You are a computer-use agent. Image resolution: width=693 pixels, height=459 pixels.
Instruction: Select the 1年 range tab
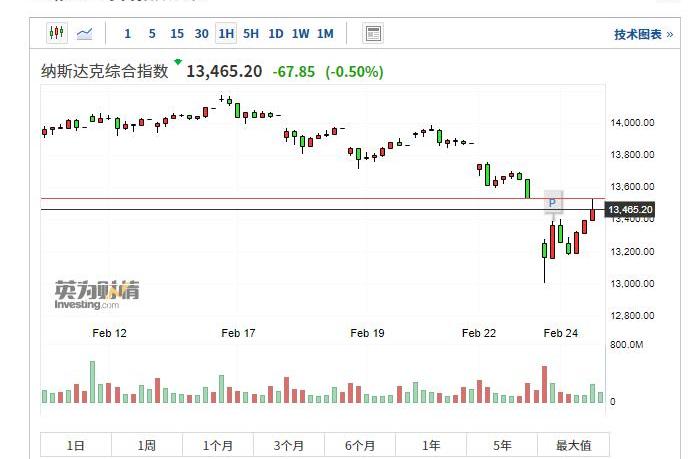(431, 446)
